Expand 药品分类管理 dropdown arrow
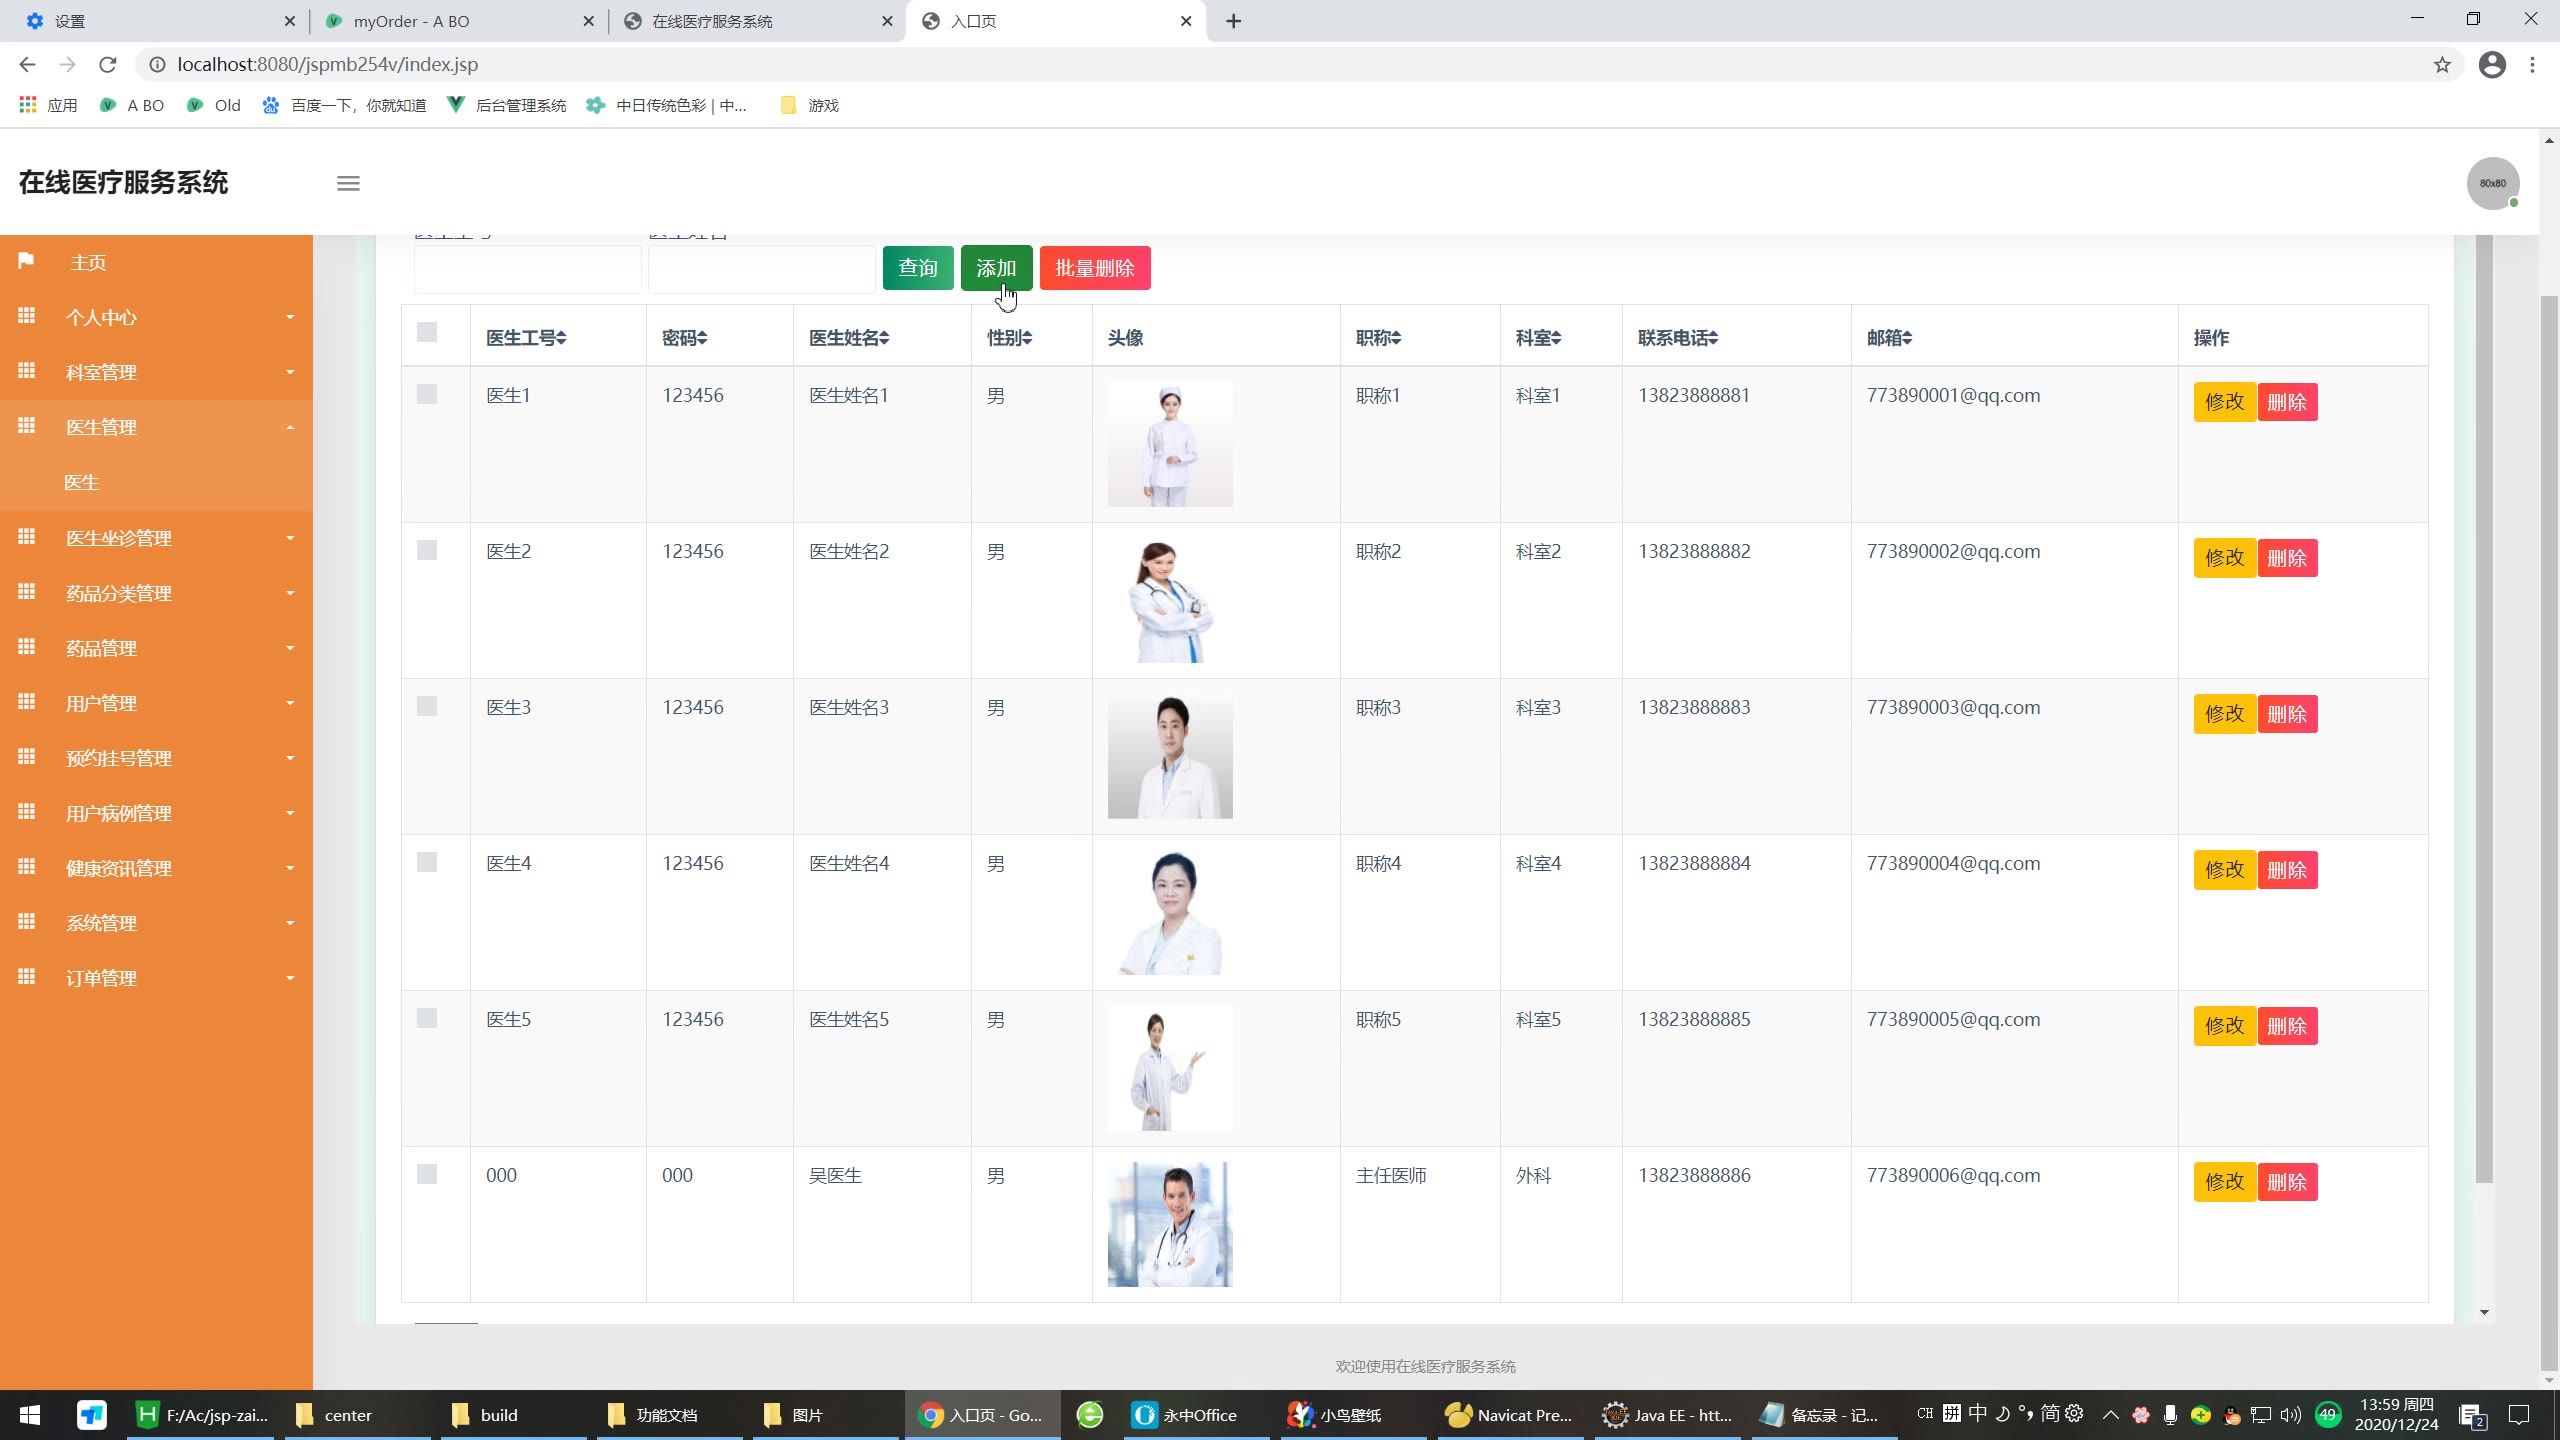The height and width of the screenshot is (1440, 2560). (x=290, y=593)
